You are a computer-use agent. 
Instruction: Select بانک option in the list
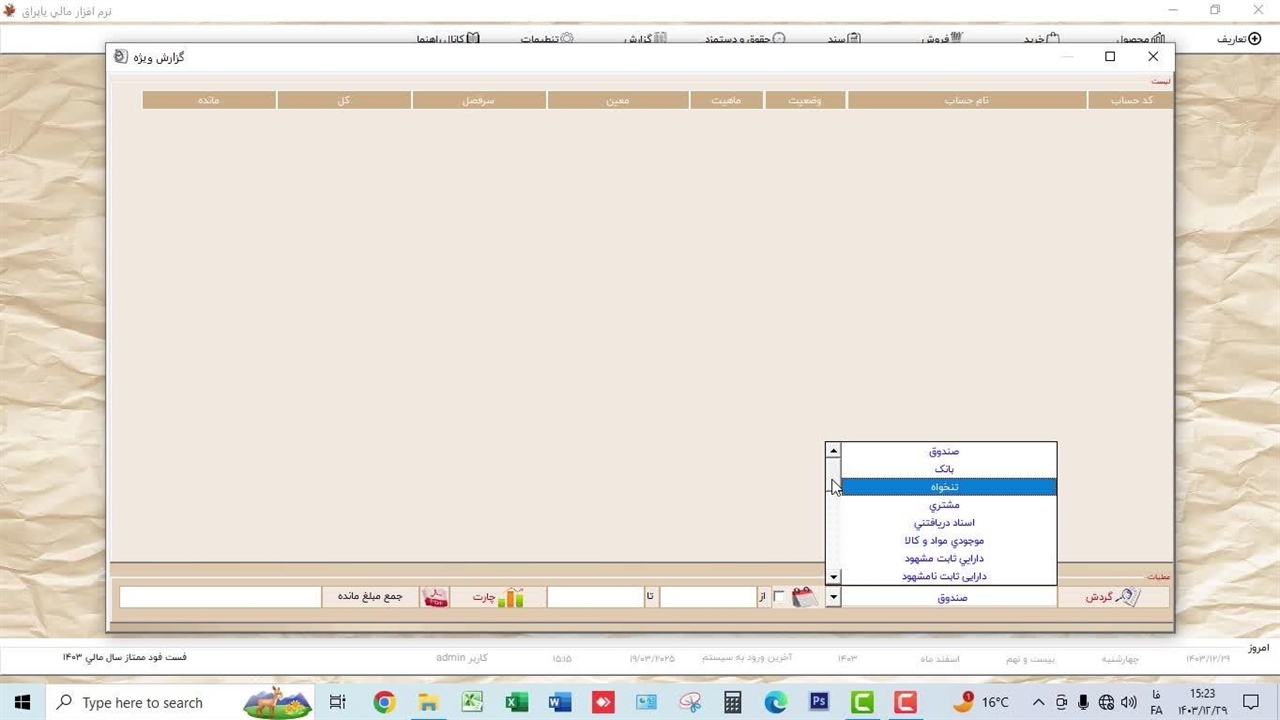click(946, 469)
